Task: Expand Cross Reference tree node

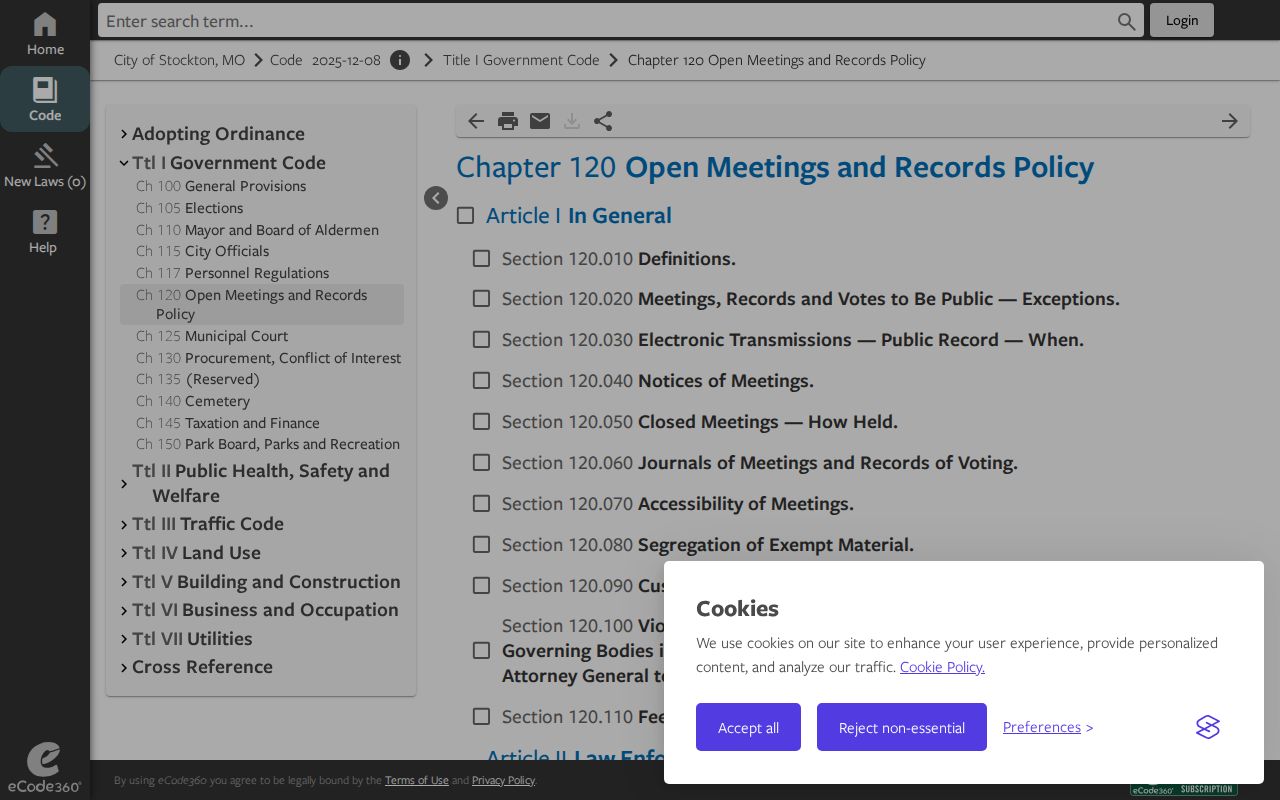Action: (124, 667)
